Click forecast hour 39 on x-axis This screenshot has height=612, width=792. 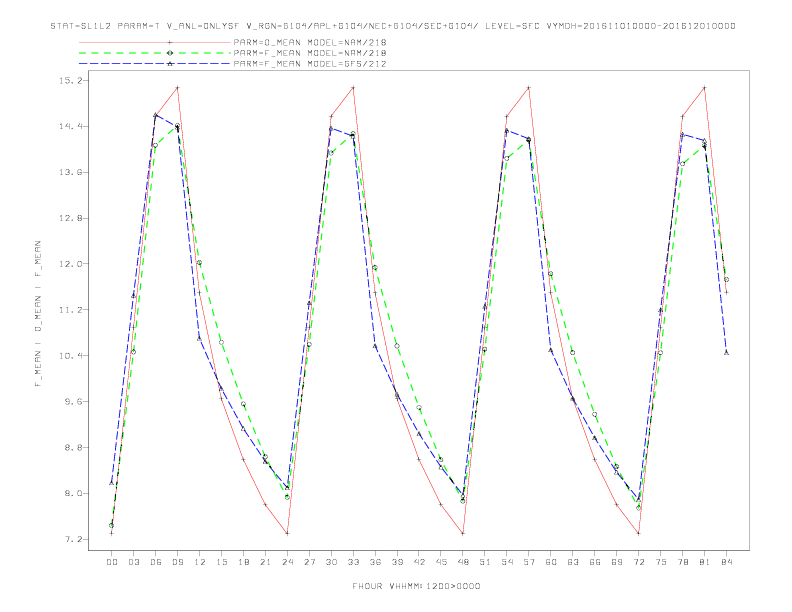click(x=397, y=562)
